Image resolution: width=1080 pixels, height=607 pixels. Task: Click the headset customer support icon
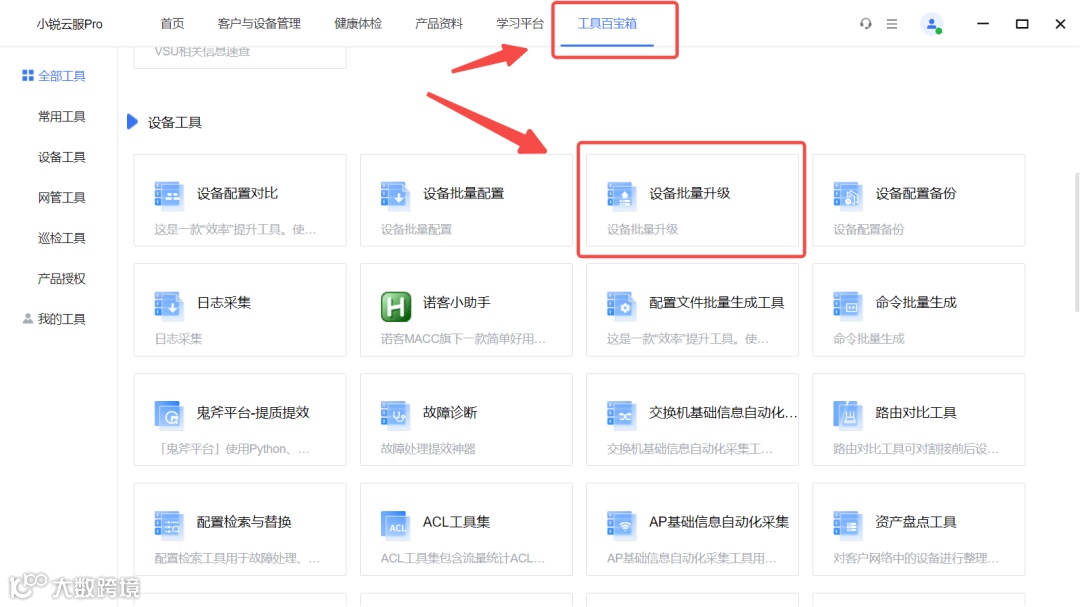[x=865, y=24]
